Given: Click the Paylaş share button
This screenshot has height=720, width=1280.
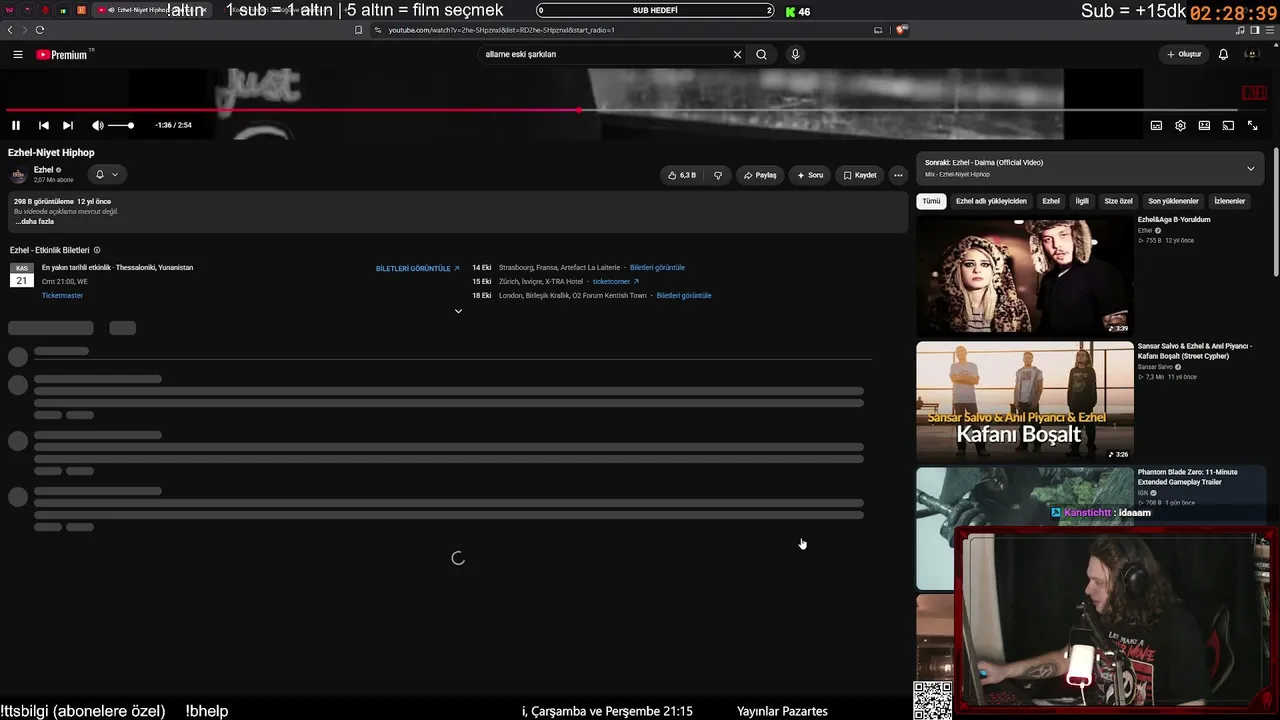Looking at the screenshot, I should [x=760, y=175].
